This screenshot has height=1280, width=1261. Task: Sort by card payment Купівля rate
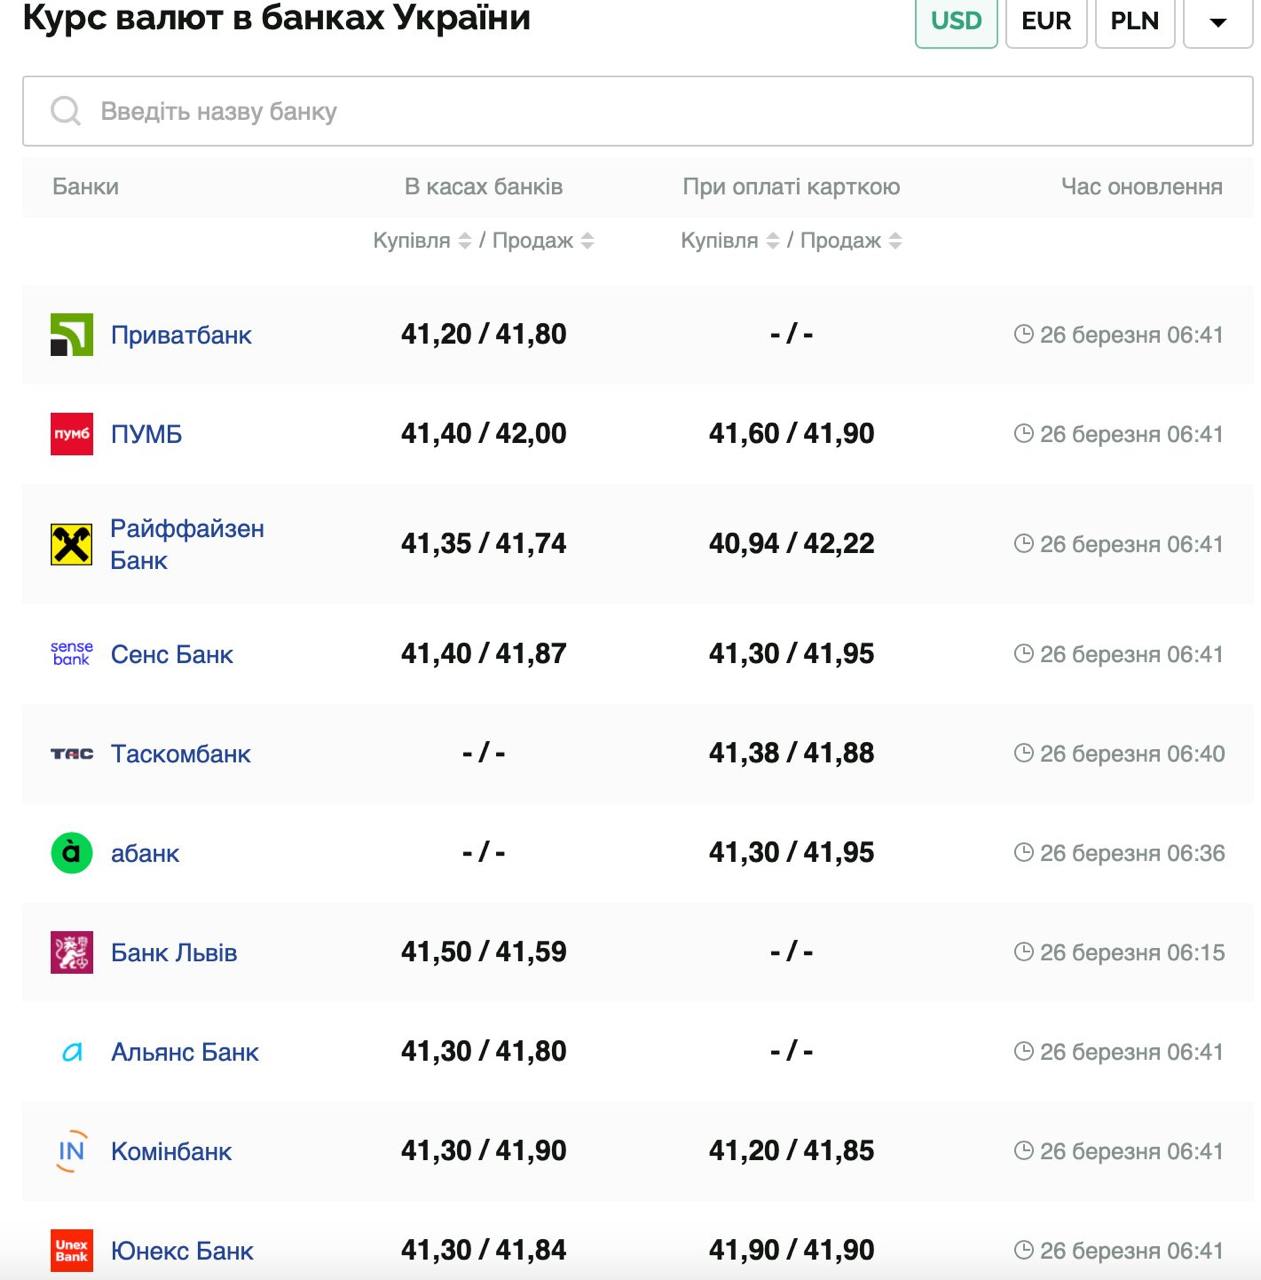(x=772, y=241)
